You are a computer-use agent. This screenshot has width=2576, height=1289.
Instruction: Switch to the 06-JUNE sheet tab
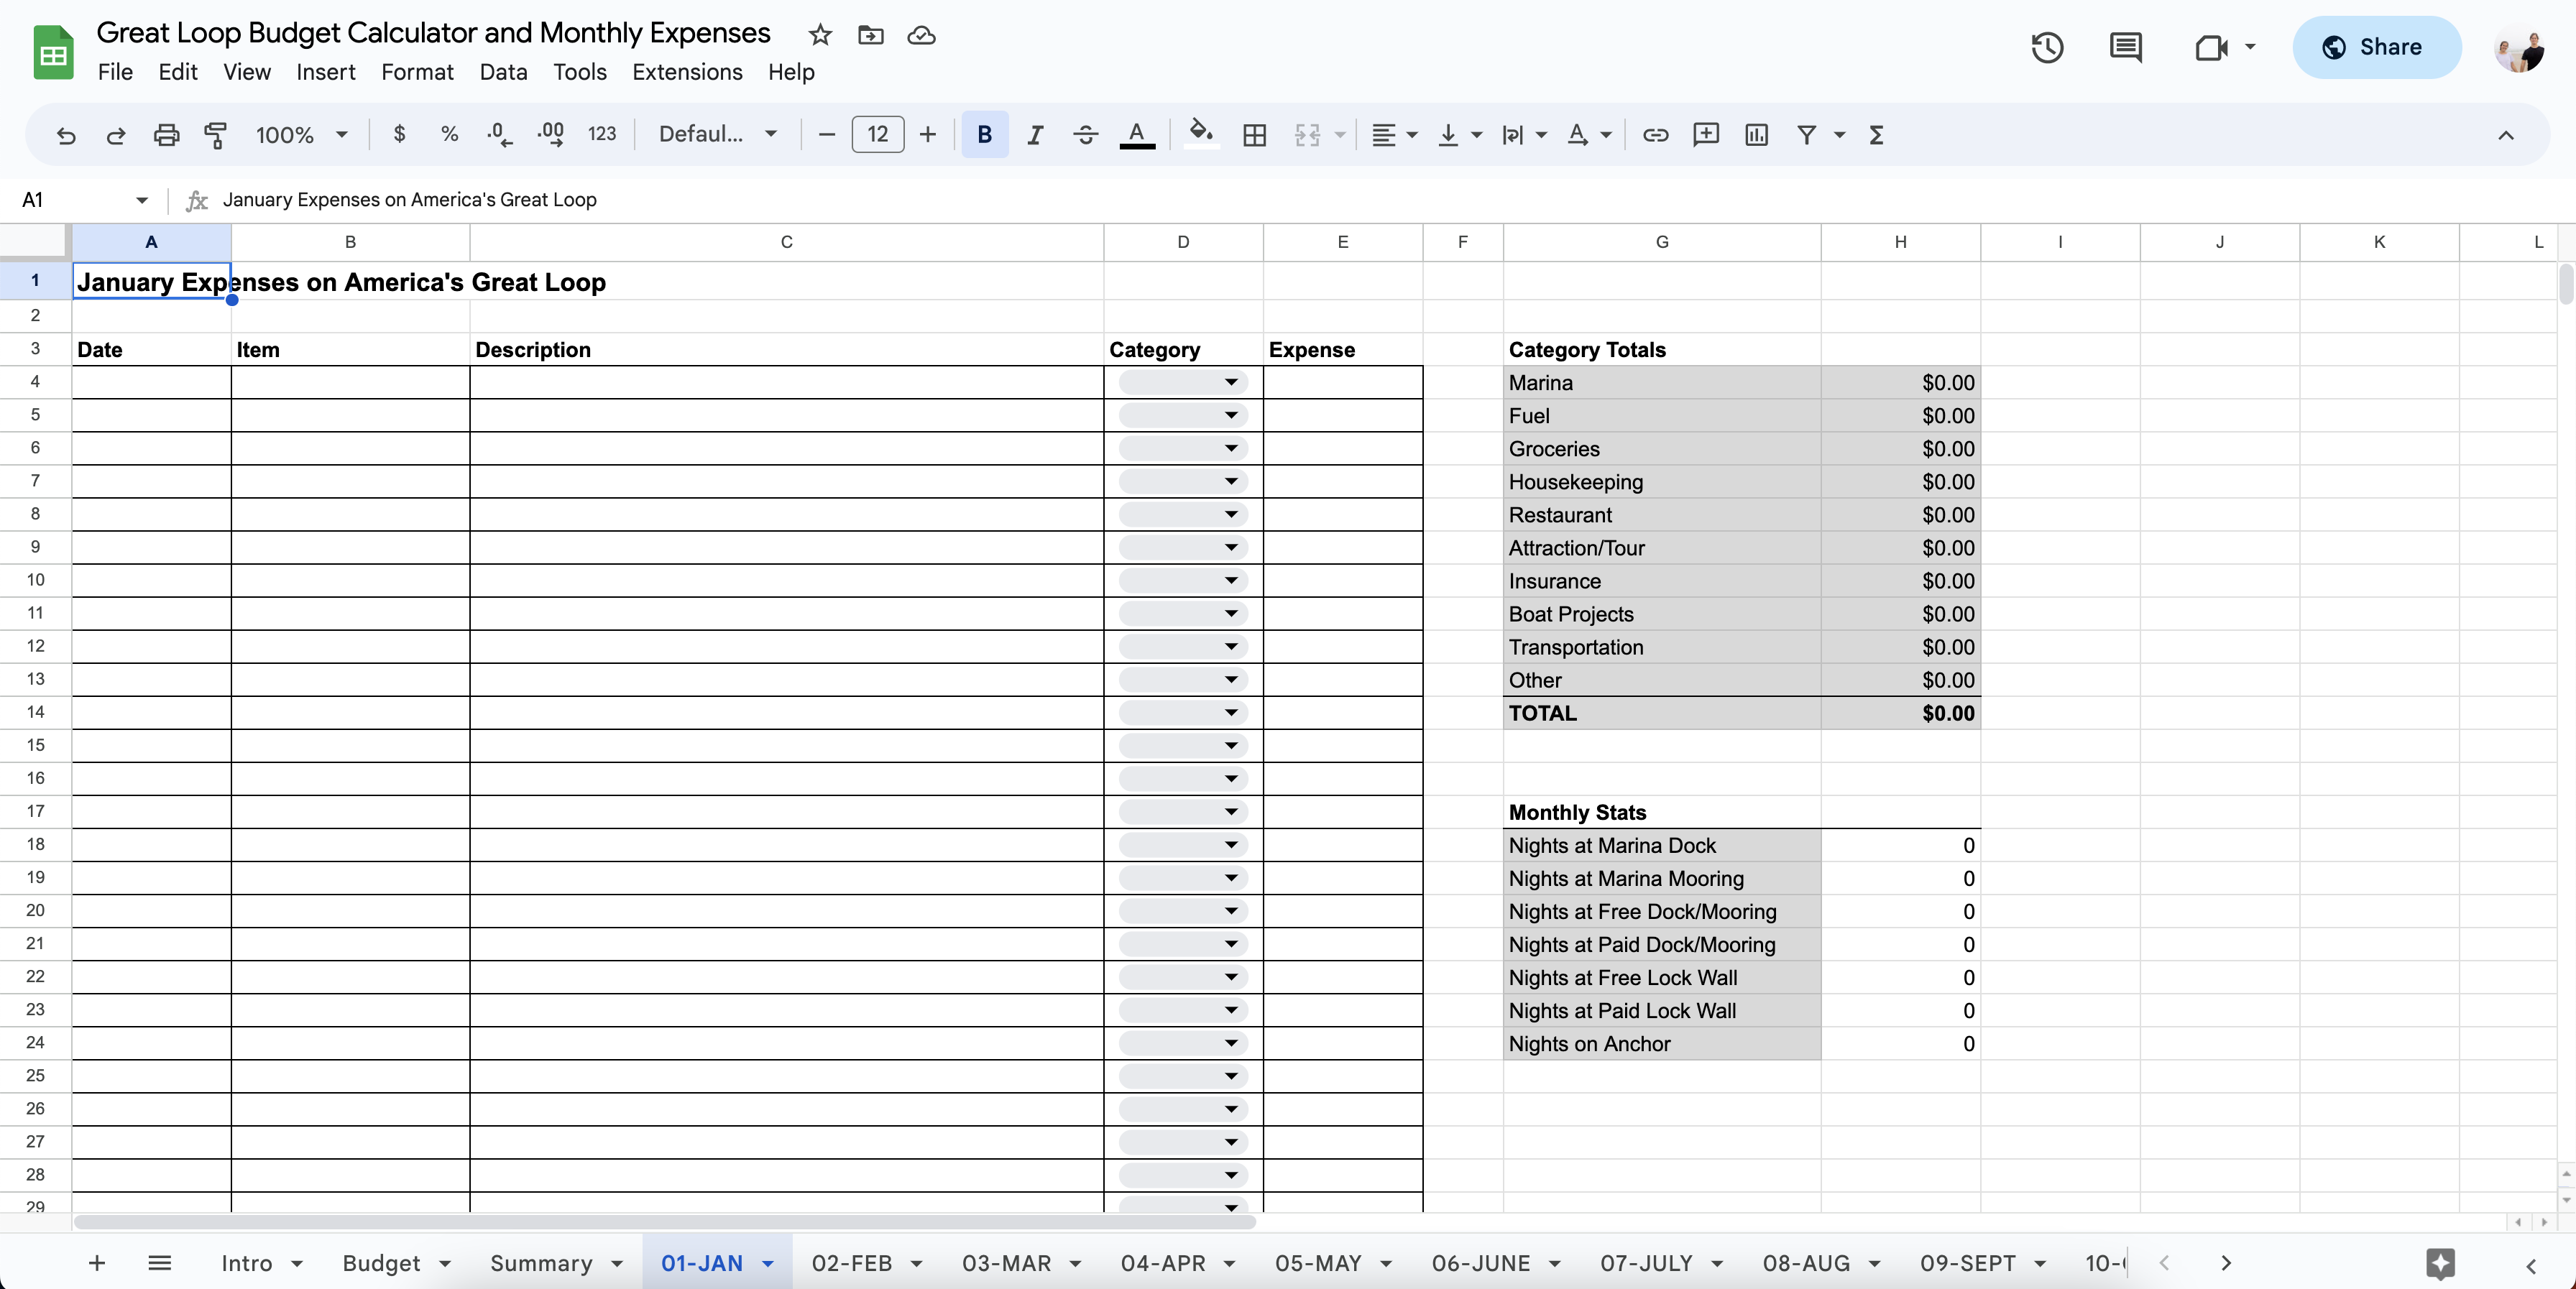[1481, 1263]
